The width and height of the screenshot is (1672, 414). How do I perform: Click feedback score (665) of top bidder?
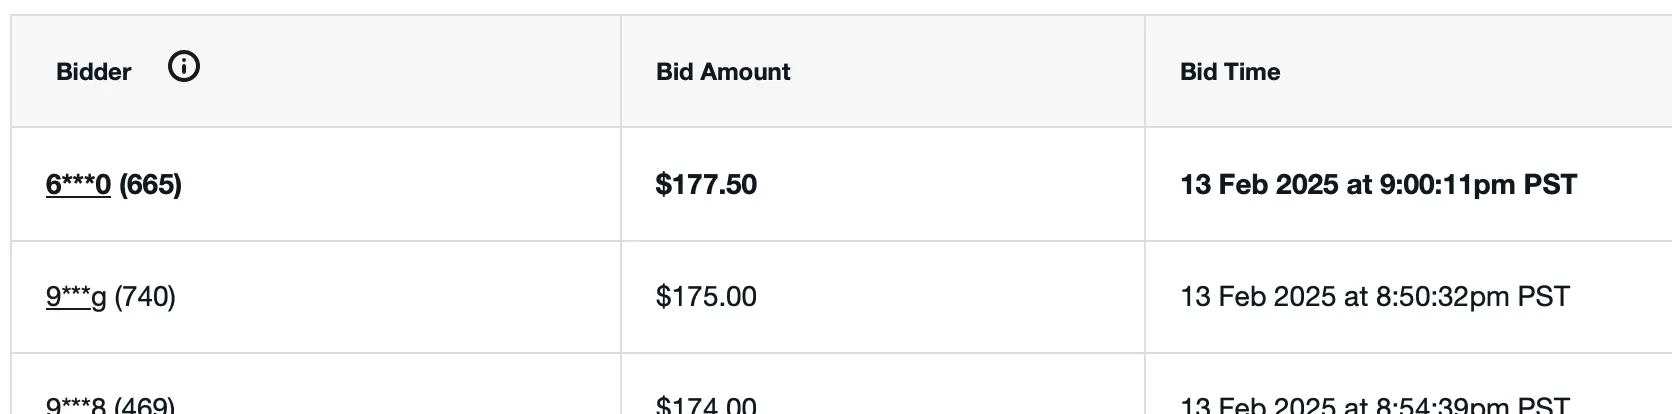151,185
